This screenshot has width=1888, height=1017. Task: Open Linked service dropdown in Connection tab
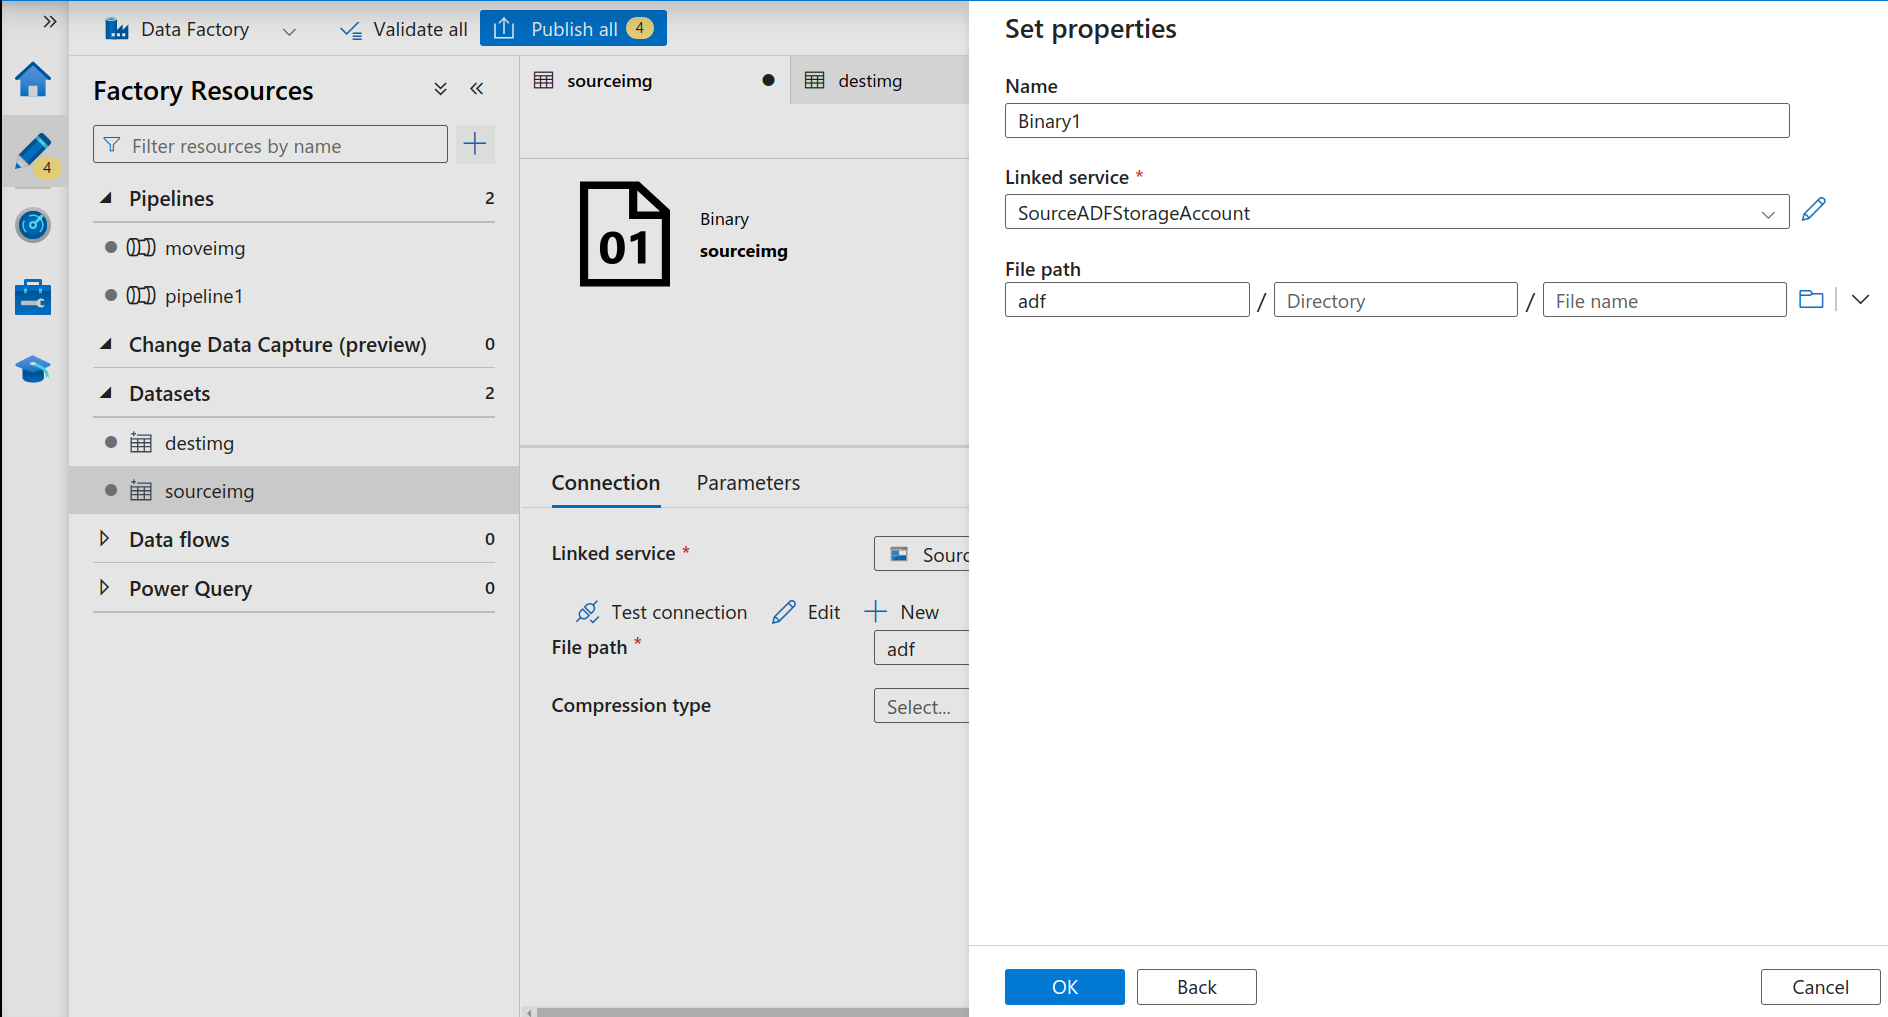pyautogui.click(x=922, y=554)
